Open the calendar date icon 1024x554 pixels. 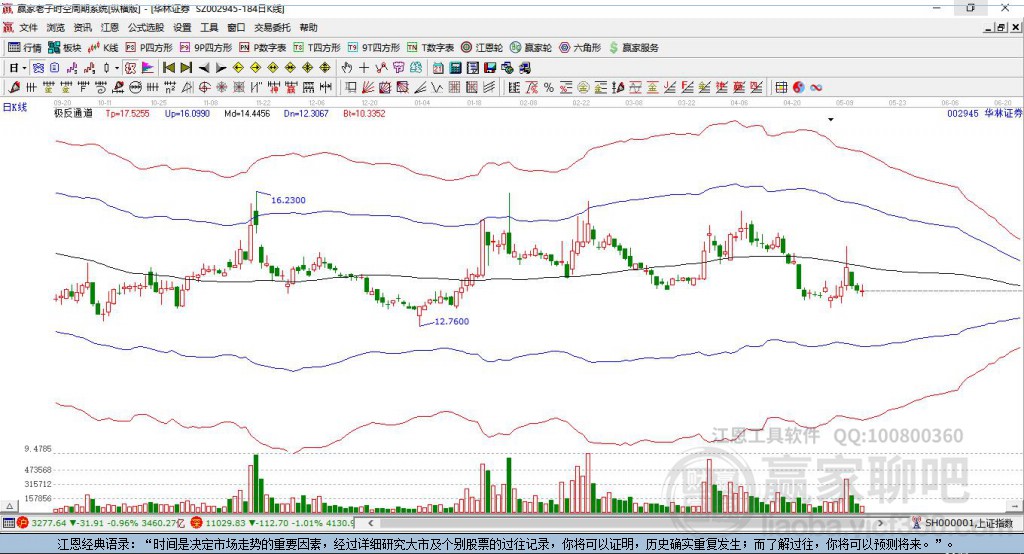click(x=438, y=68)
